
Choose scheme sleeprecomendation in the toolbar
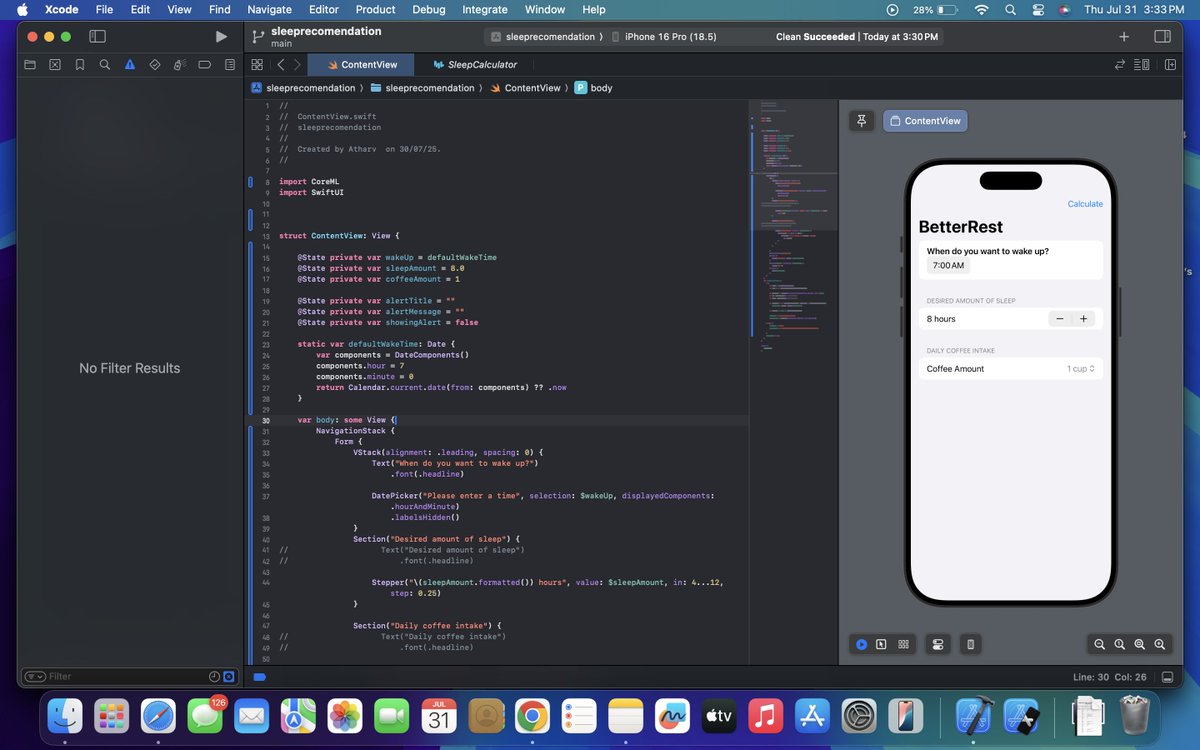[541, 37]
